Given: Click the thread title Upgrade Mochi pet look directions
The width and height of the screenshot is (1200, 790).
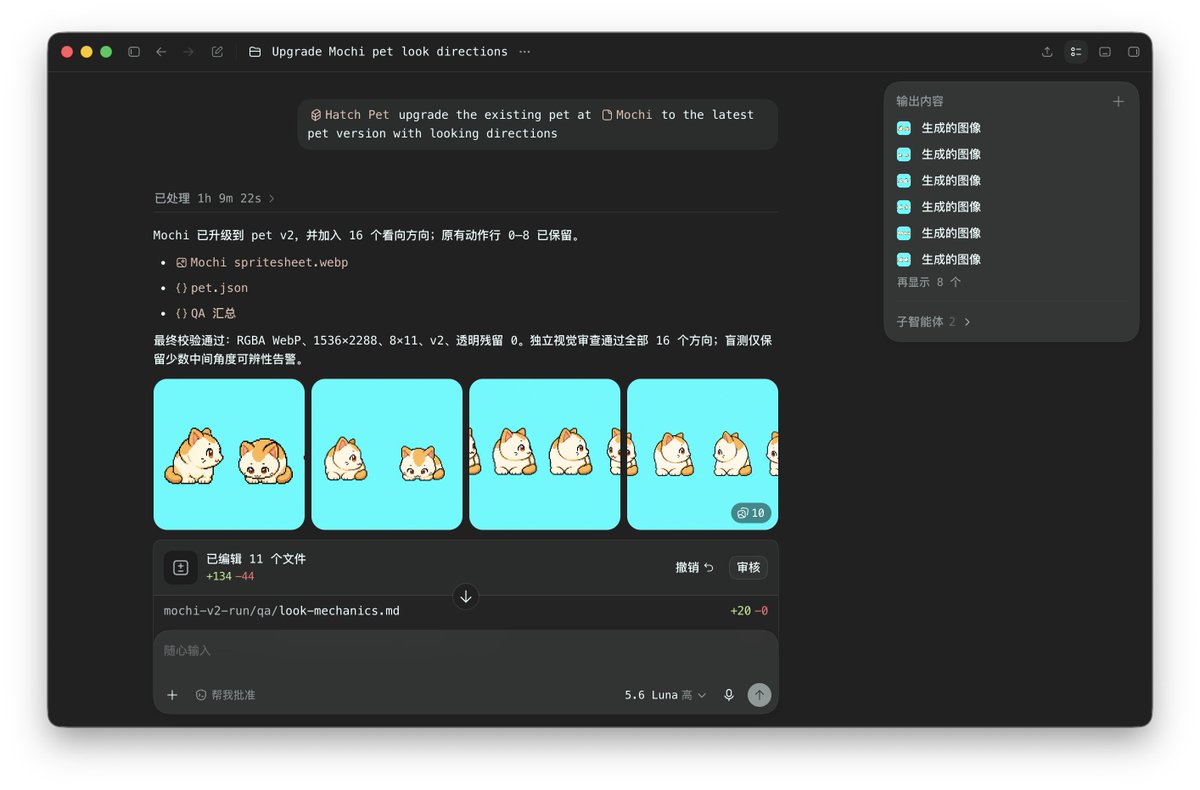Looking at the screenshot, I should (x=390, y=52).
